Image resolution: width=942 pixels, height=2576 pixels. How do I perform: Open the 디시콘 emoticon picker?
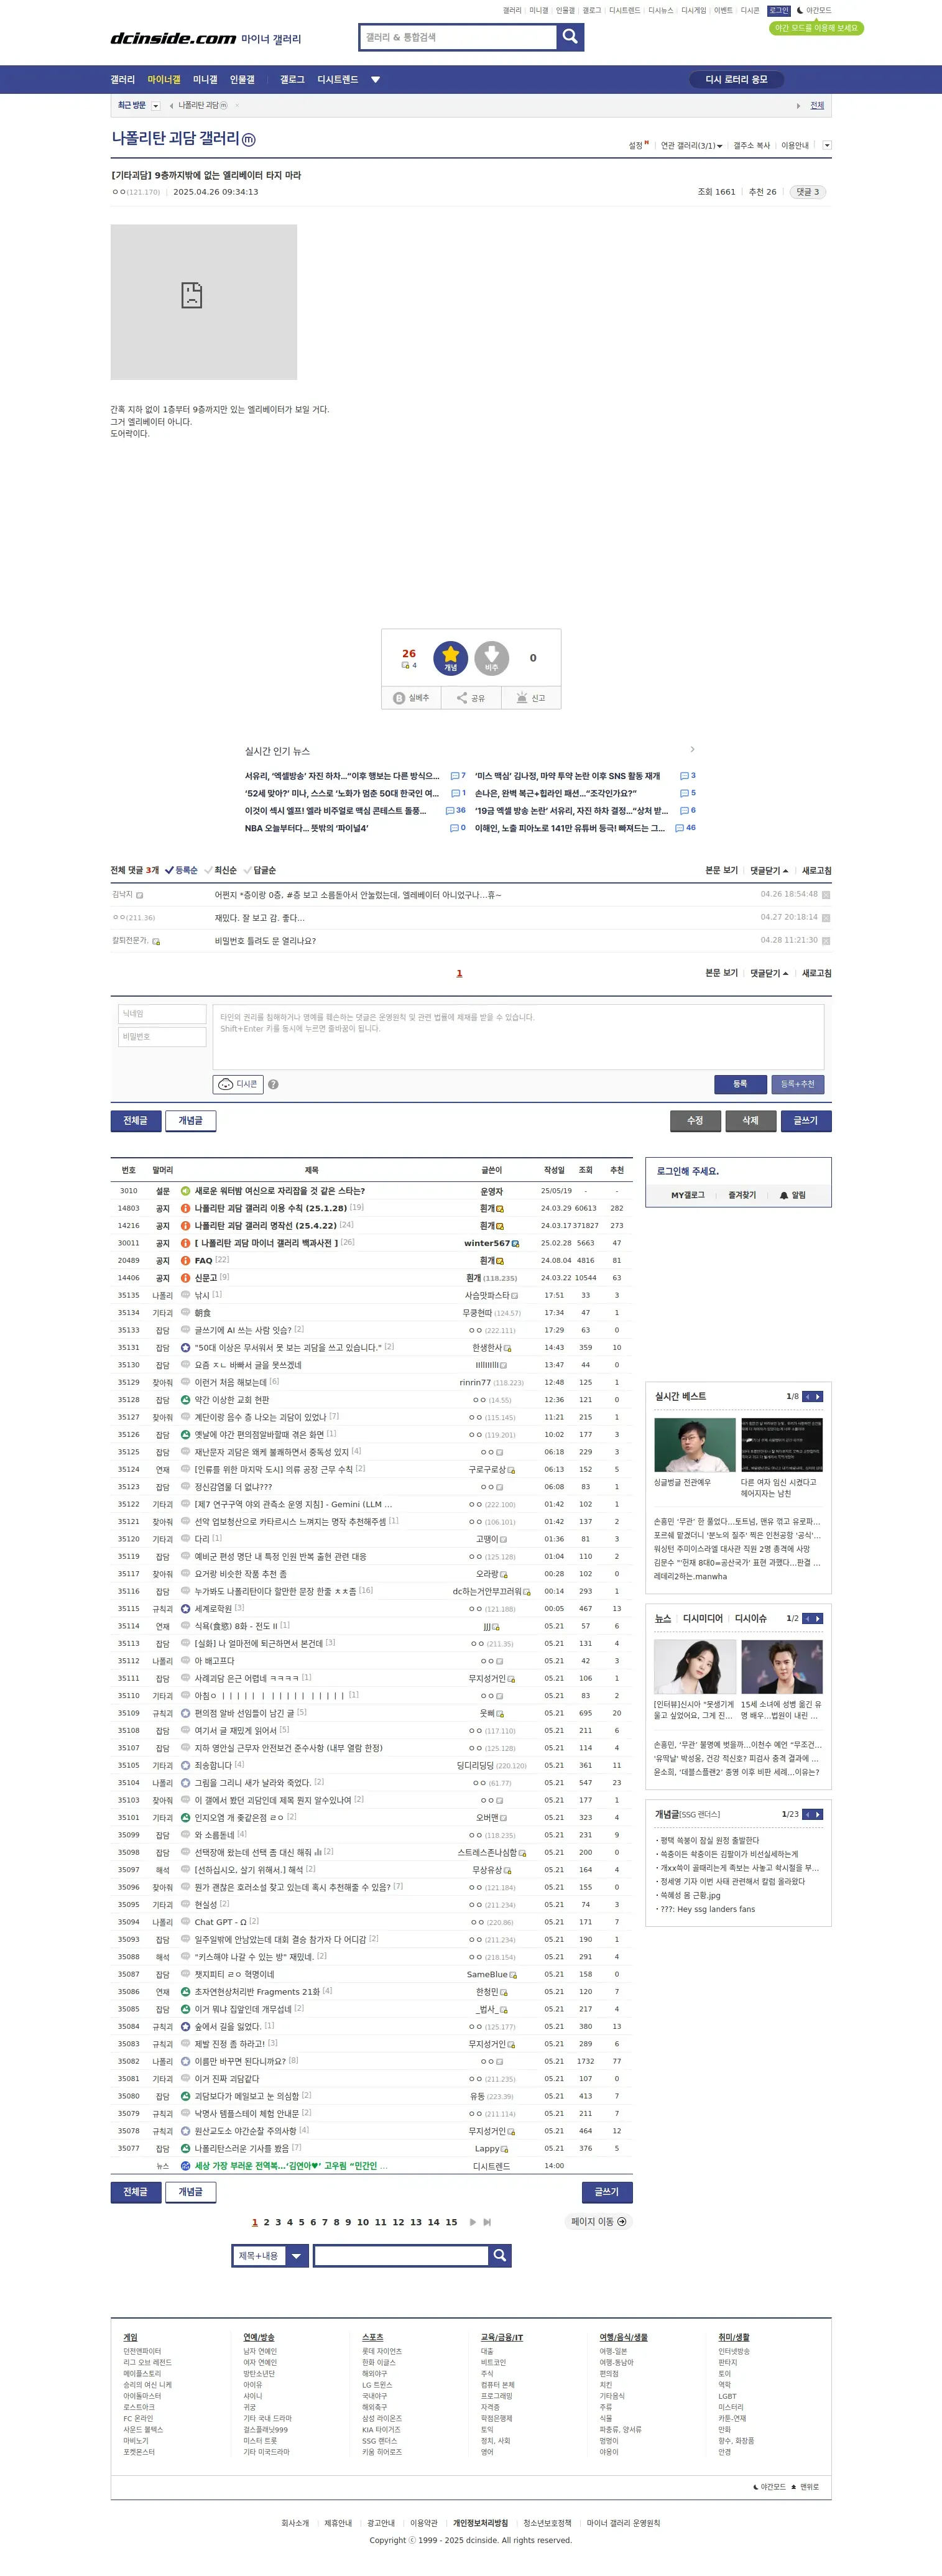click(238, 1084)
